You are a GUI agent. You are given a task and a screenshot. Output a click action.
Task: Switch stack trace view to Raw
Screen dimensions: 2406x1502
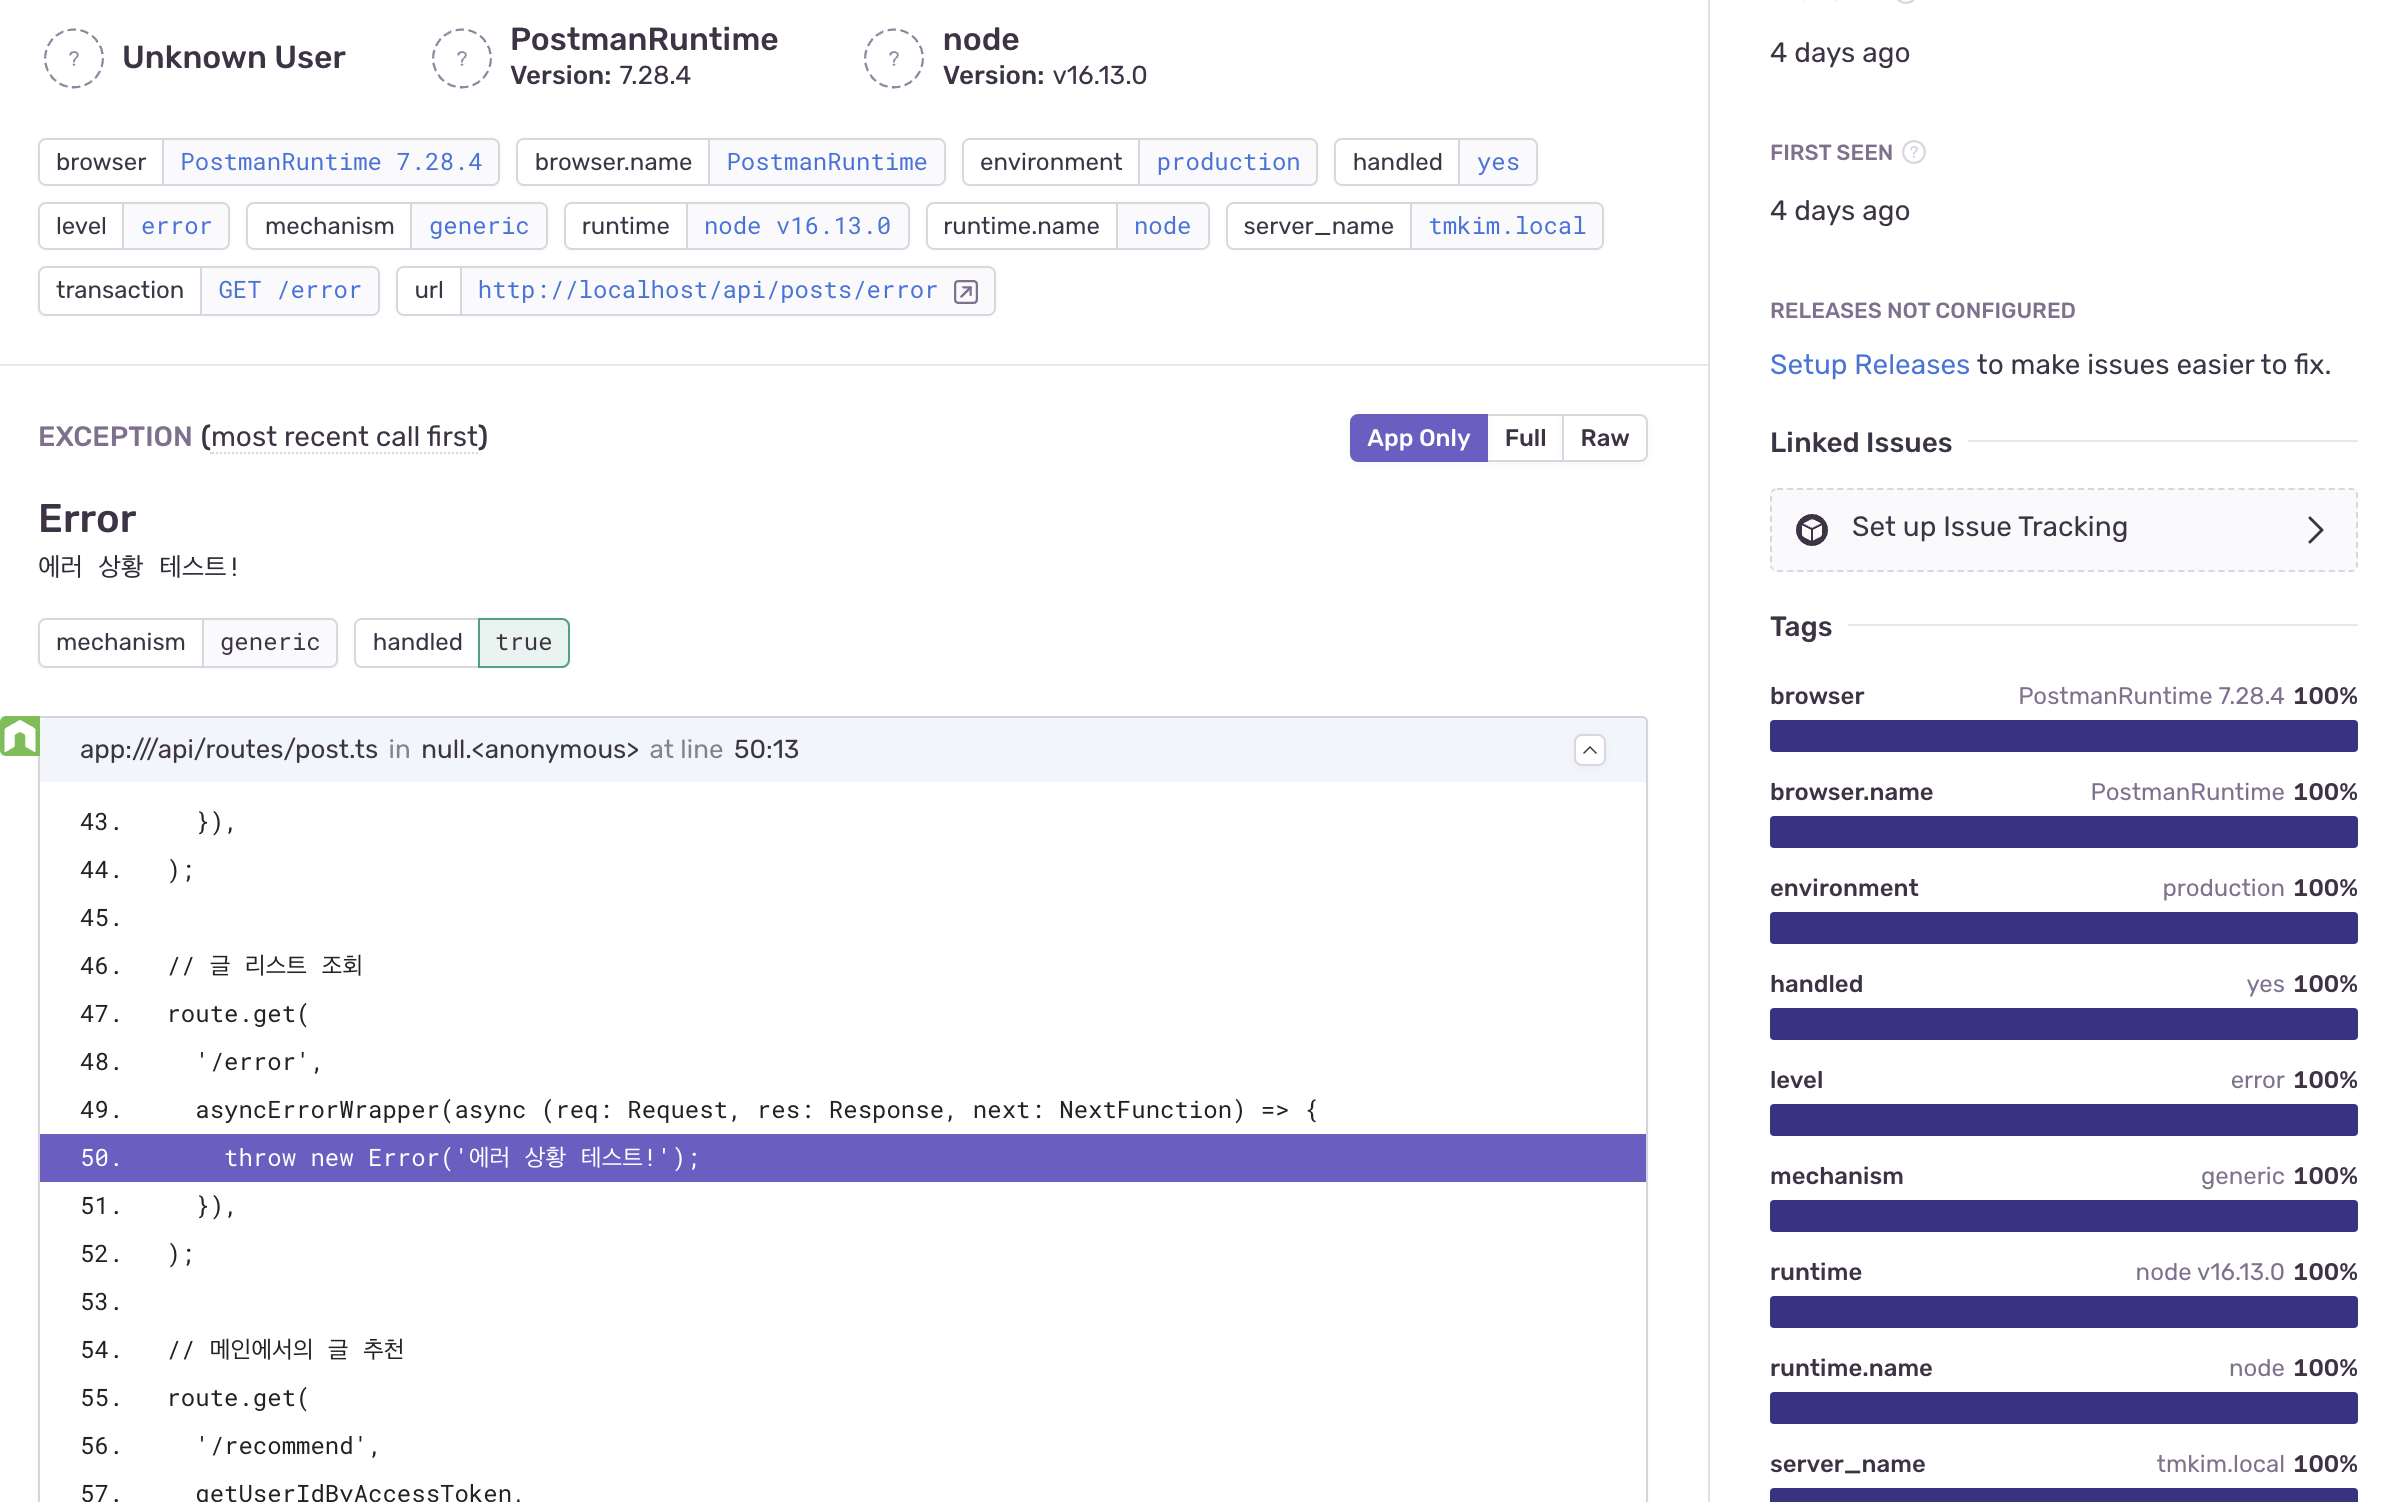coord(1604,438)
